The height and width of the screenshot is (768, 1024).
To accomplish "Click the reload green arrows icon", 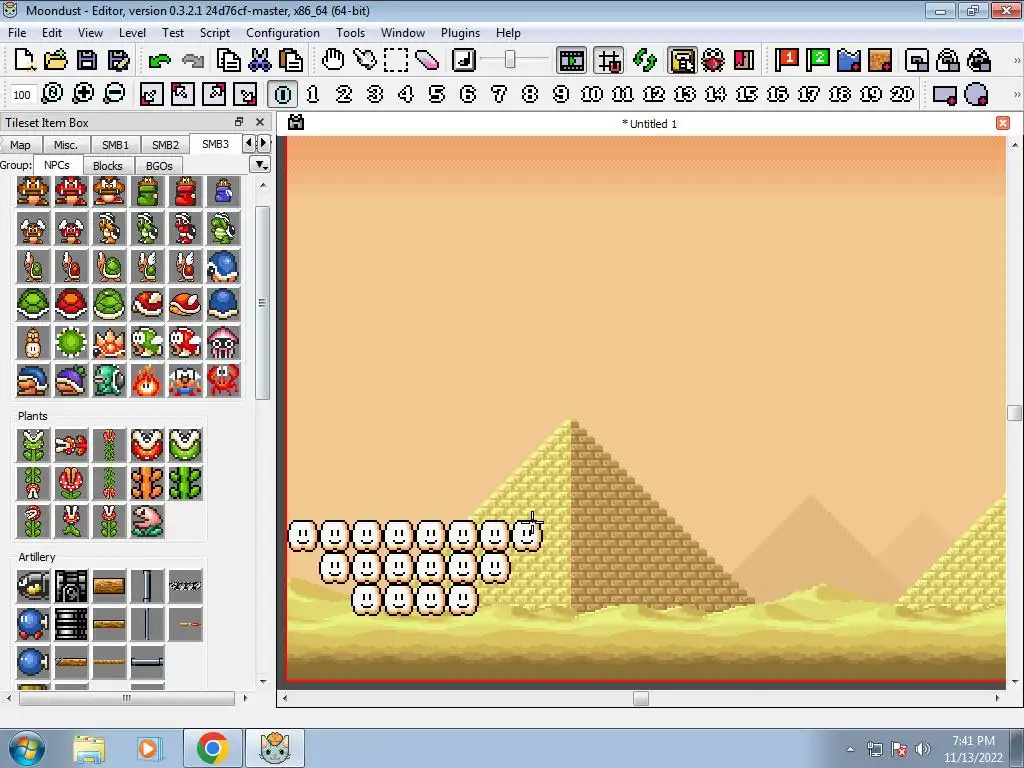I will tap(645, 61).
